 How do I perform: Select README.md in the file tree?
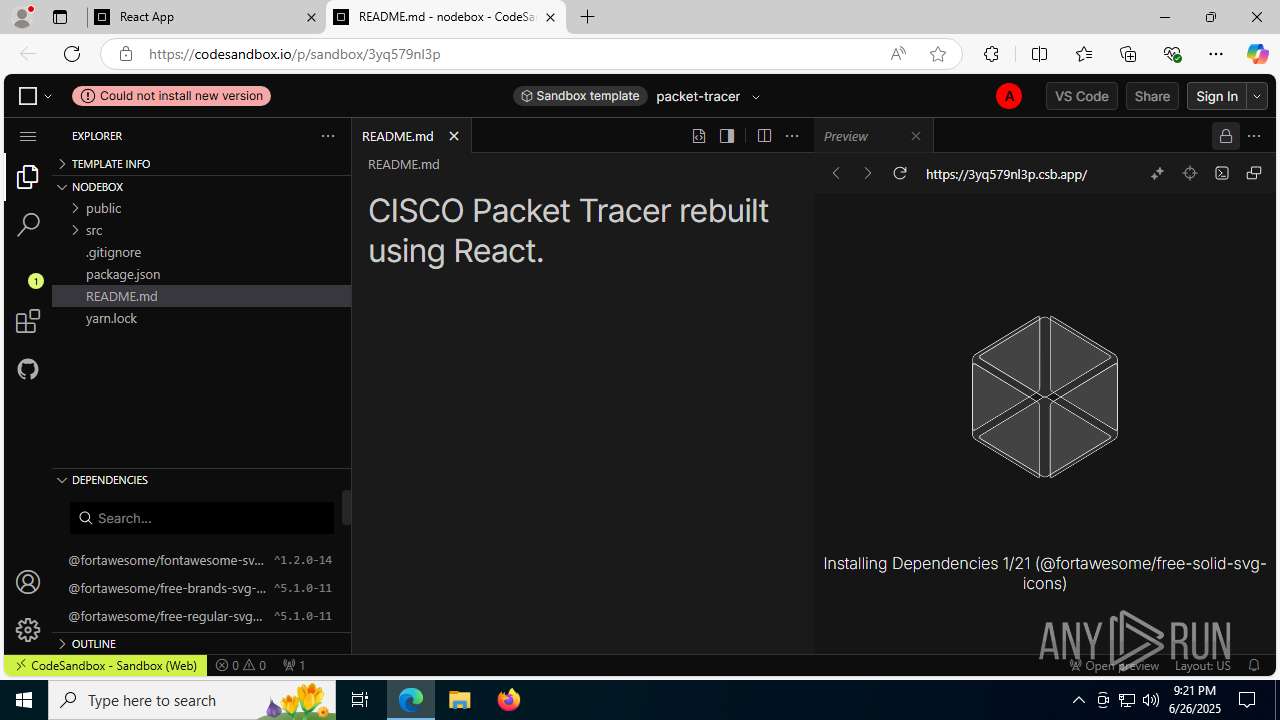click(201, 296)
